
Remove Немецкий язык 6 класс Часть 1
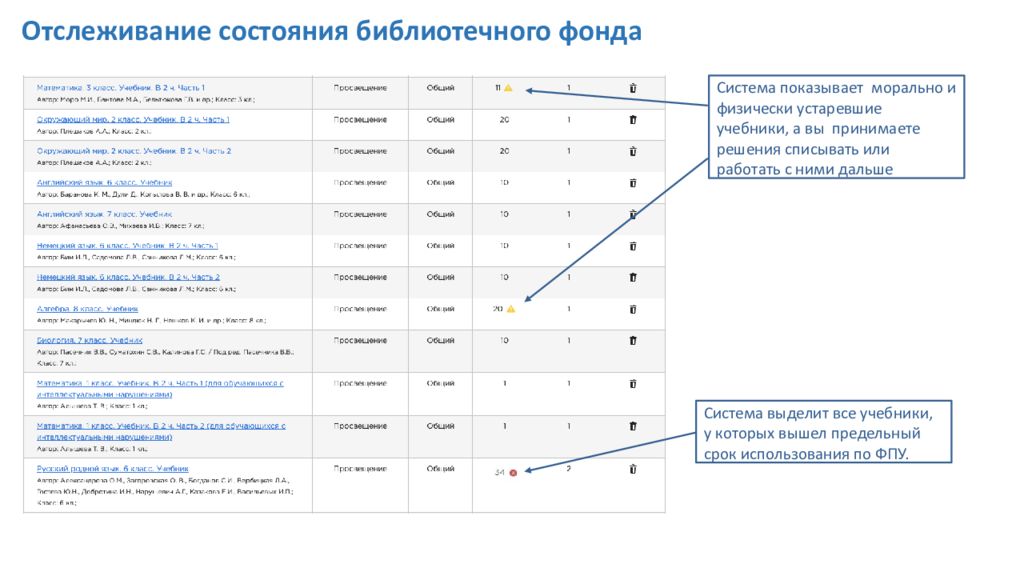click(633, 246)
